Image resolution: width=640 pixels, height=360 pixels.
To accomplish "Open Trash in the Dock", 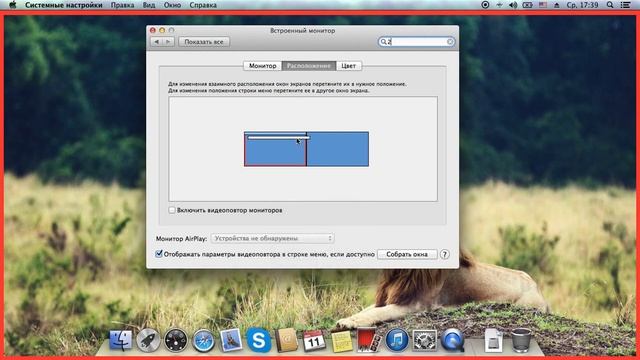I will coord(521,340).
